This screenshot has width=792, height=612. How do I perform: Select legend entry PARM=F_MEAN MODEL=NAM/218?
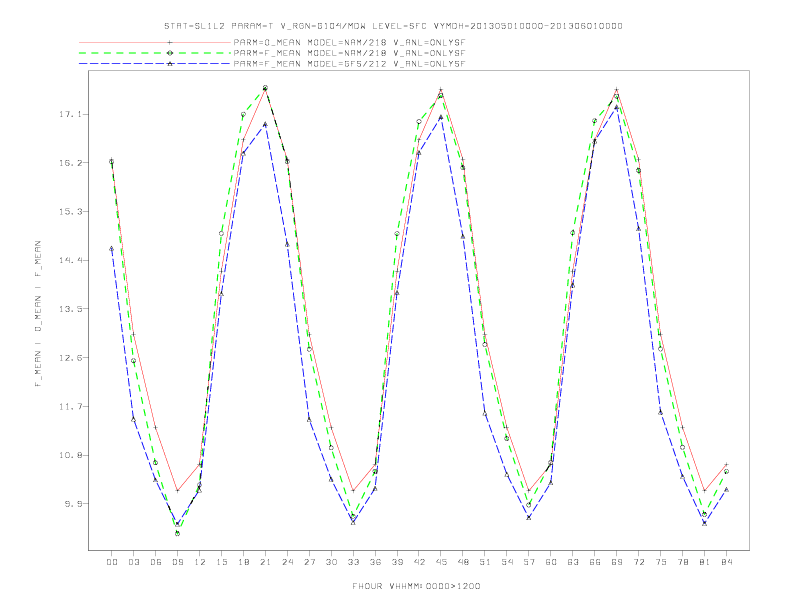pos(349,53)
